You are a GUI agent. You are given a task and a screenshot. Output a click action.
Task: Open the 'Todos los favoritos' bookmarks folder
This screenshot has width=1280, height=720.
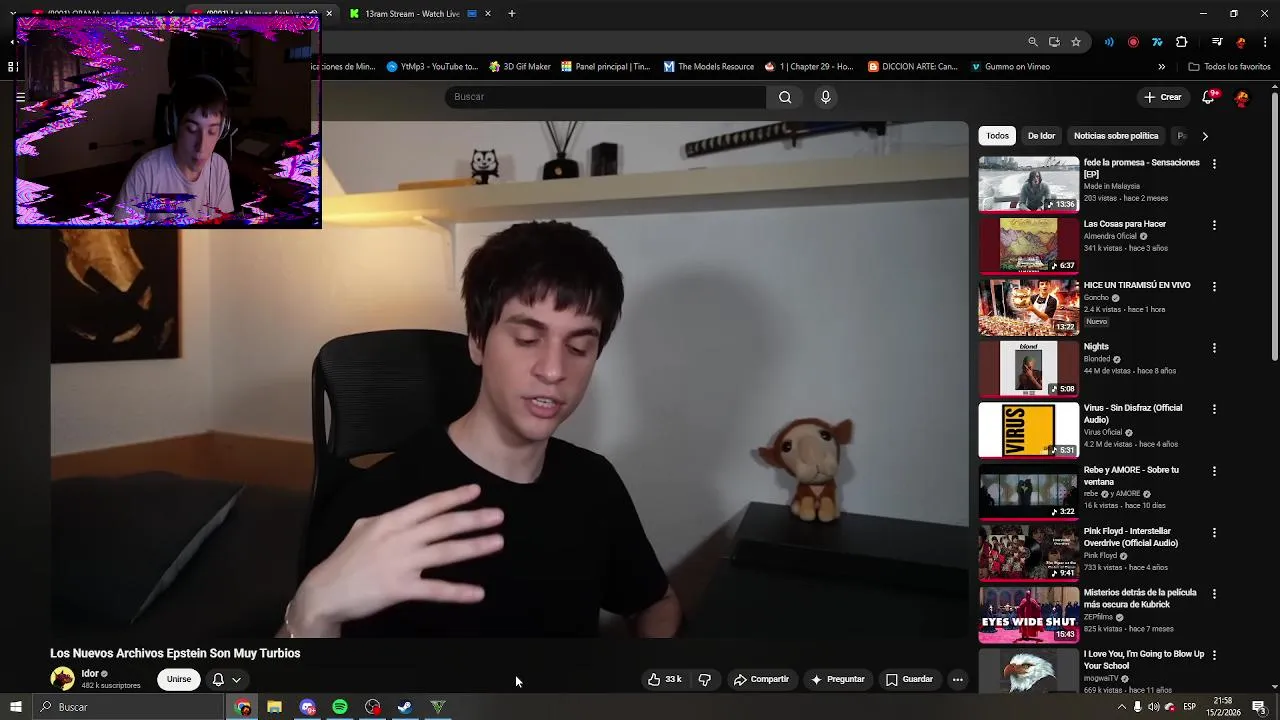(1229, 67)
